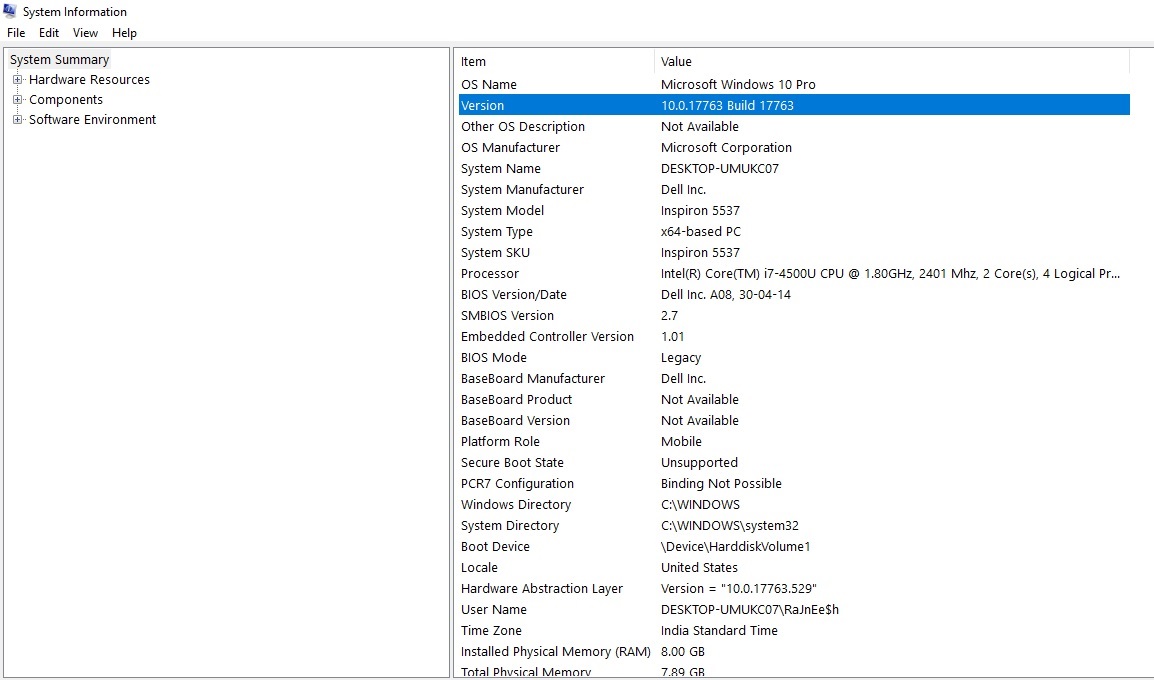
Task: Click Inspiron 5537 in the System SKU row
Action: (x=700, y=252)
